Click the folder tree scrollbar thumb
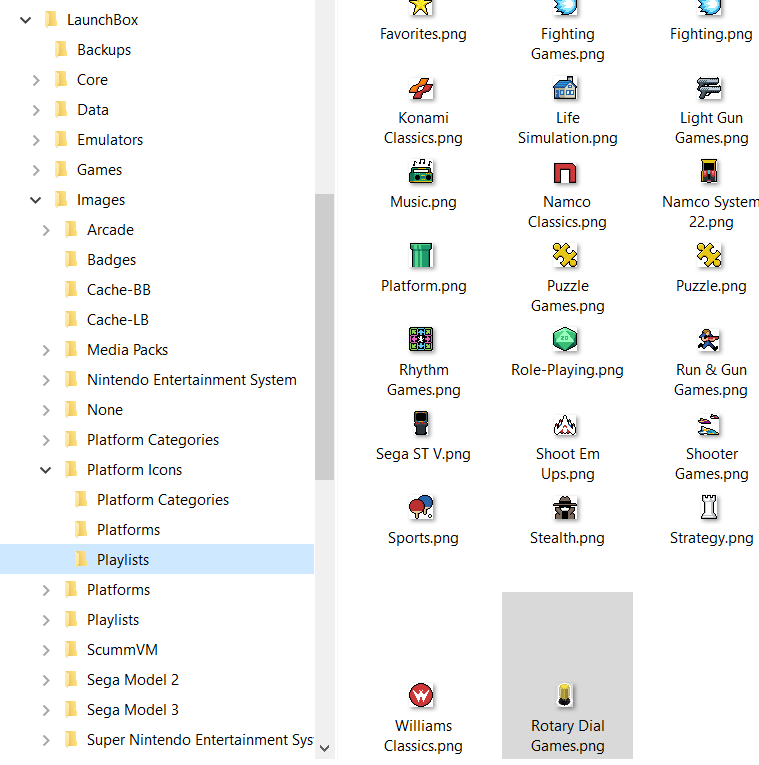759x765 pixels. point(324,337)
